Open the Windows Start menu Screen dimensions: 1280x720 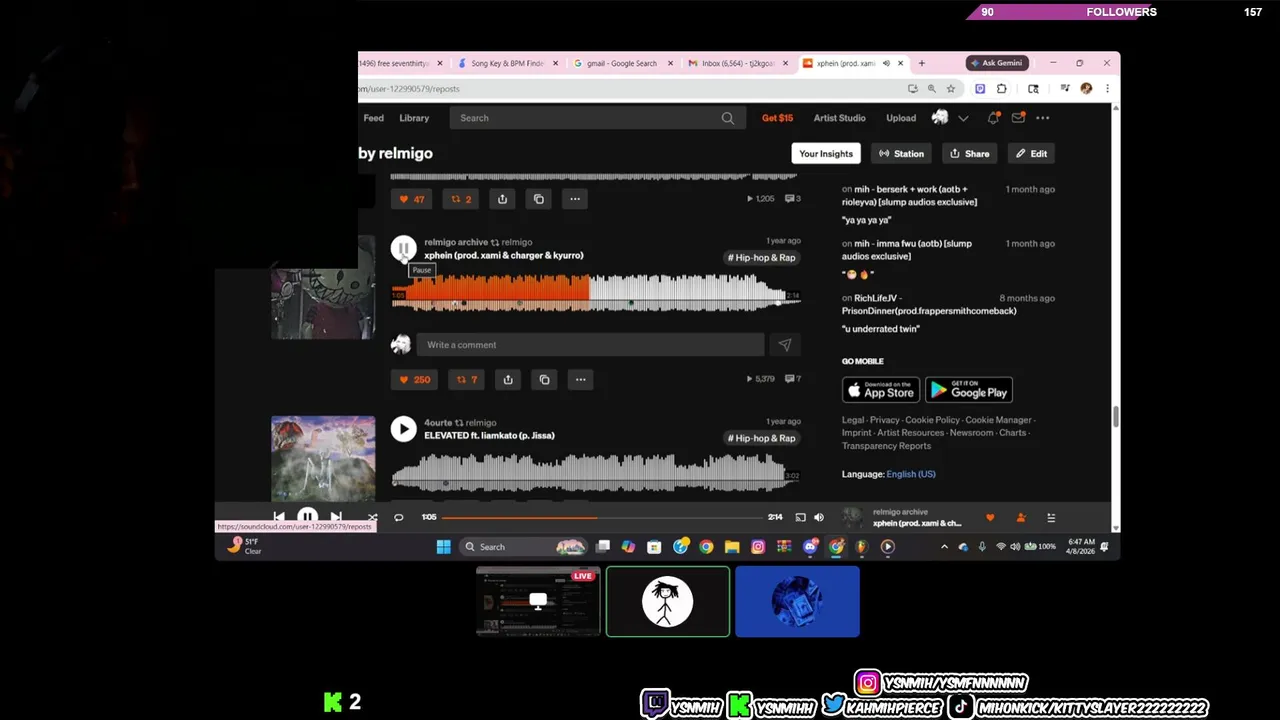click(x=443, y=547)
